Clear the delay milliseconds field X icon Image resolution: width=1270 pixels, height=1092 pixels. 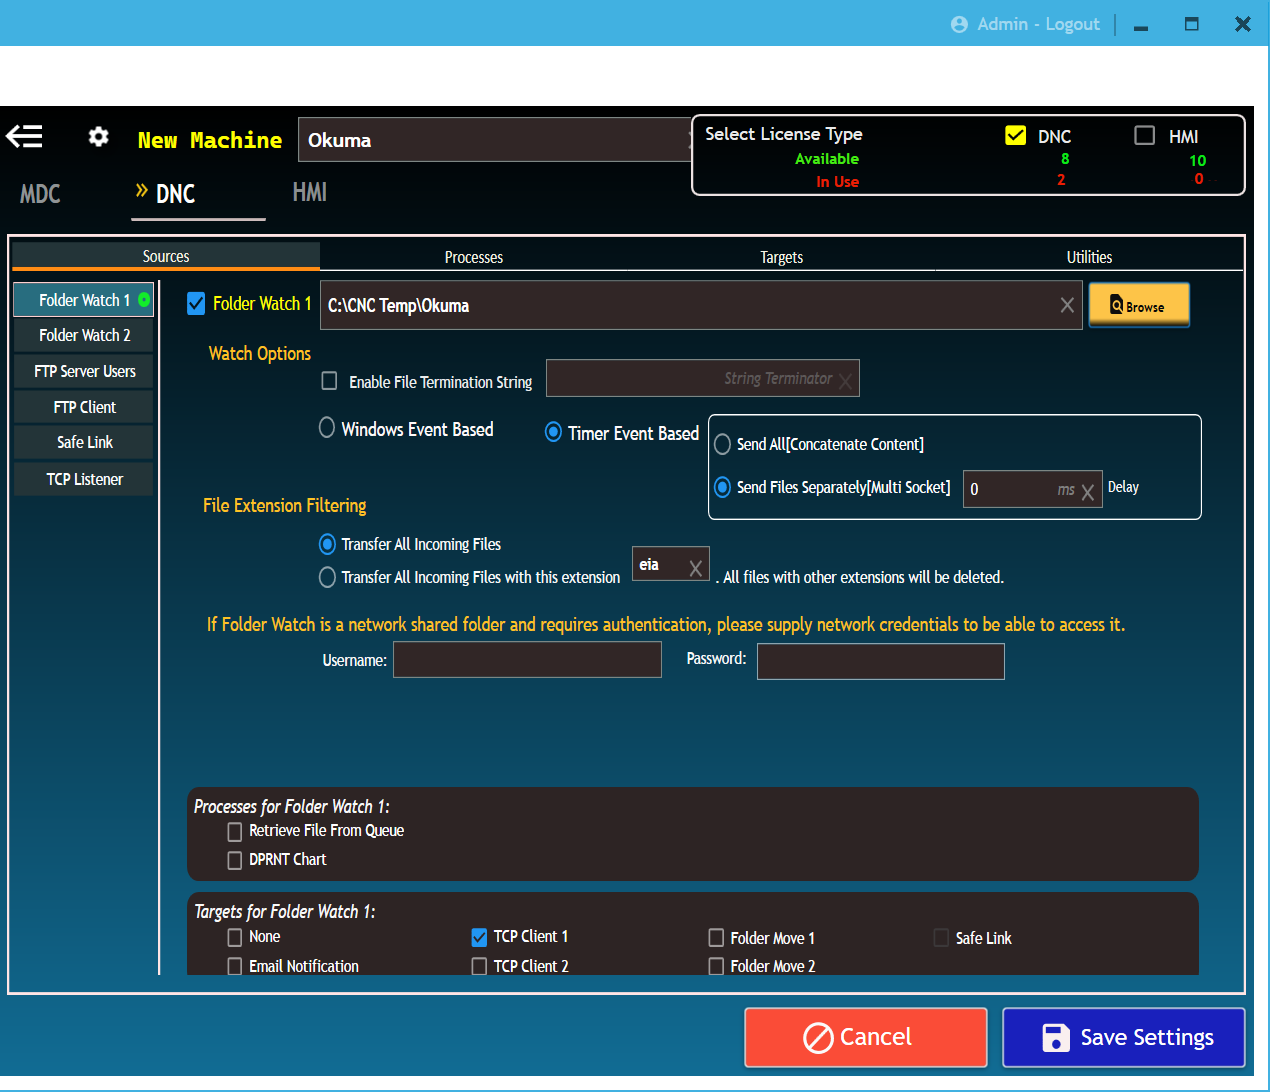(x=1088, y=491)
